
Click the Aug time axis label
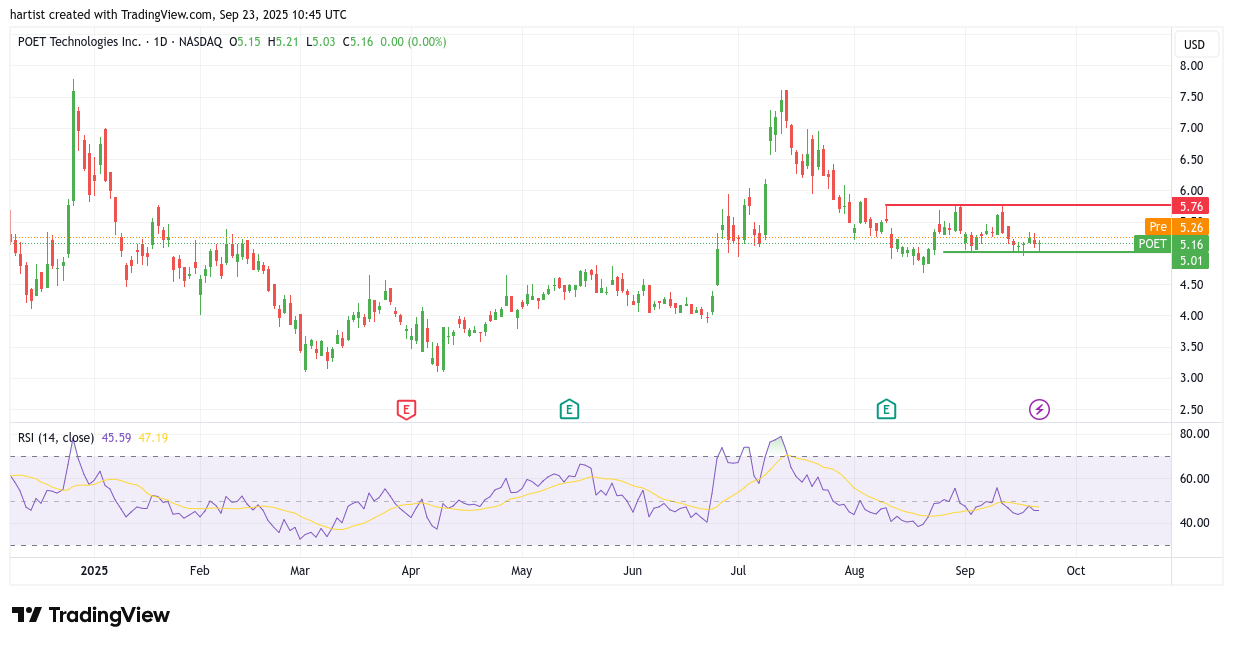854,571
